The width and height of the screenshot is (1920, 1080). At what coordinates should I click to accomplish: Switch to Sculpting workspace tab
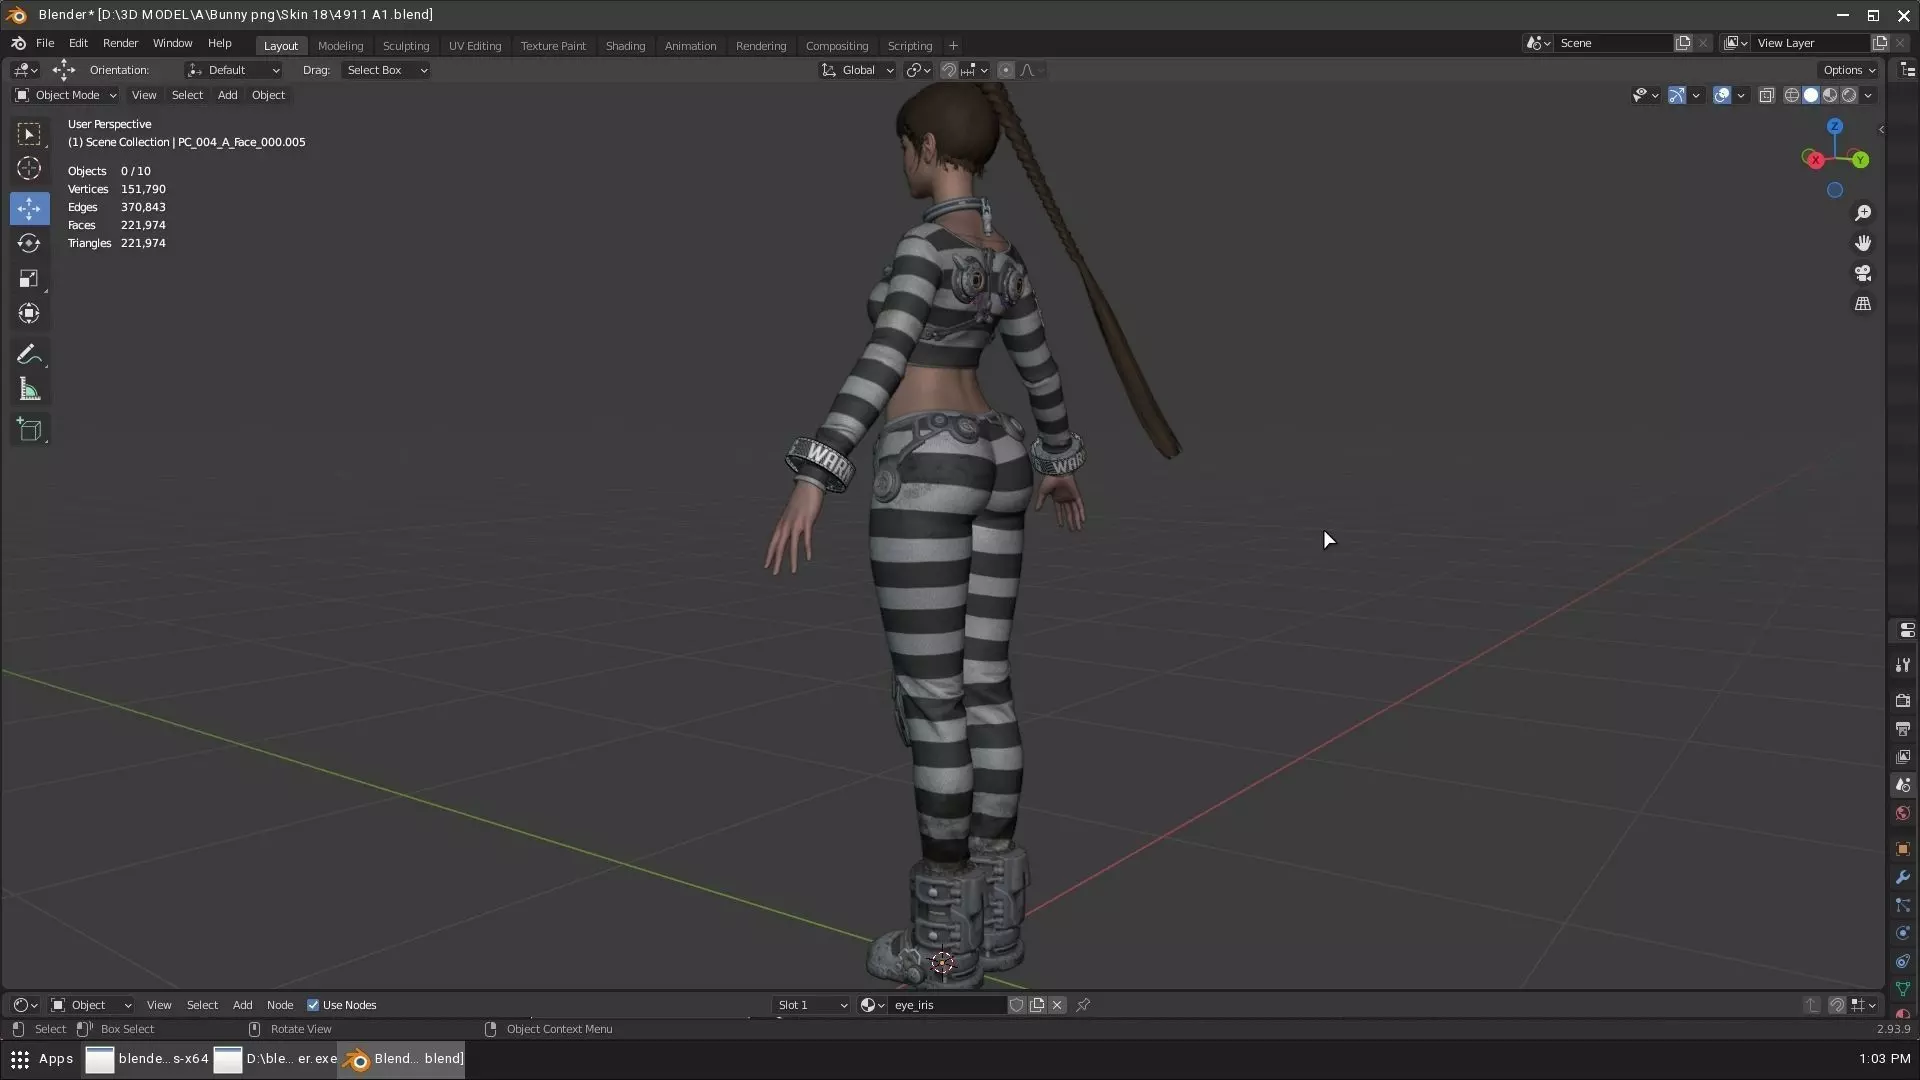tap(406, 46)
